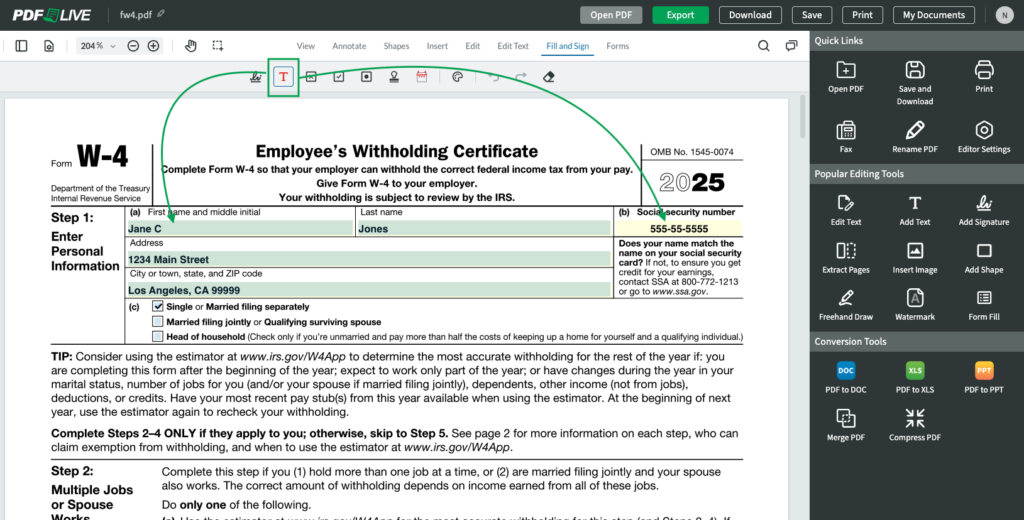Open Merge PDF tool
Screen dimensions: 1024x520
(846, 425)
